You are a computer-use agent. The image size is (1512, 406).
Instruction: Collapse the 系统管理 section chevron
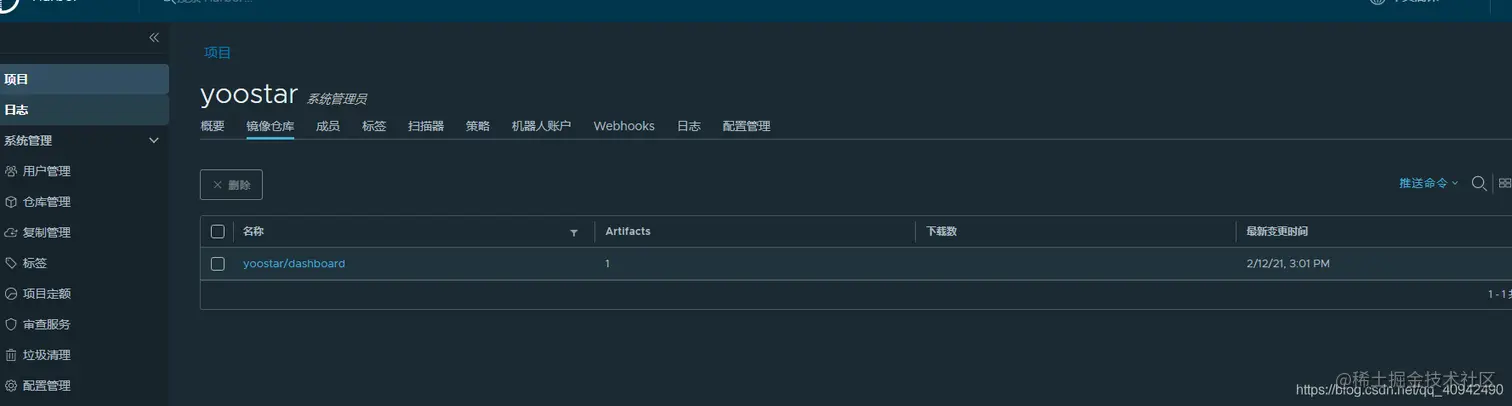[154, 141]
